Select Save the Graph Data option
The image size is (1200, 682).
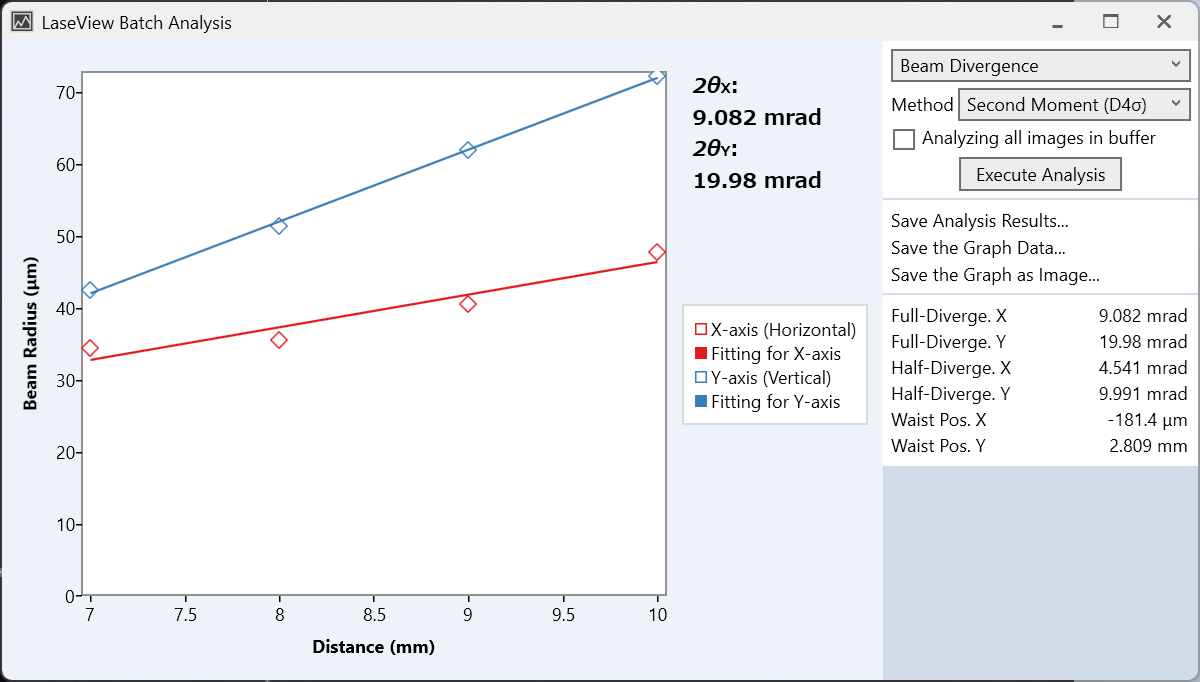977,248
